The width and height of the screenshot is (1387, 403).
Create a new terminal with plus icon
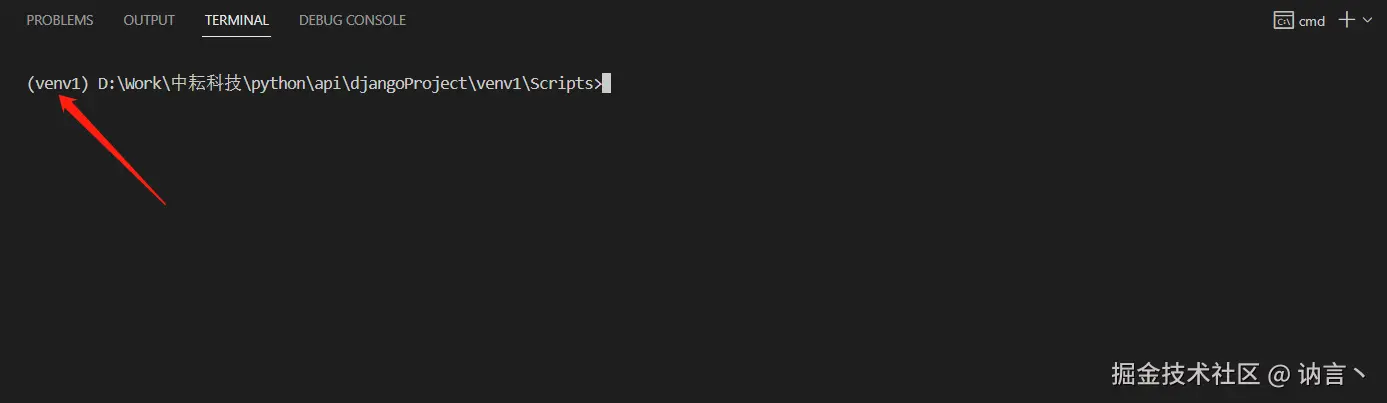point(1346,20)
